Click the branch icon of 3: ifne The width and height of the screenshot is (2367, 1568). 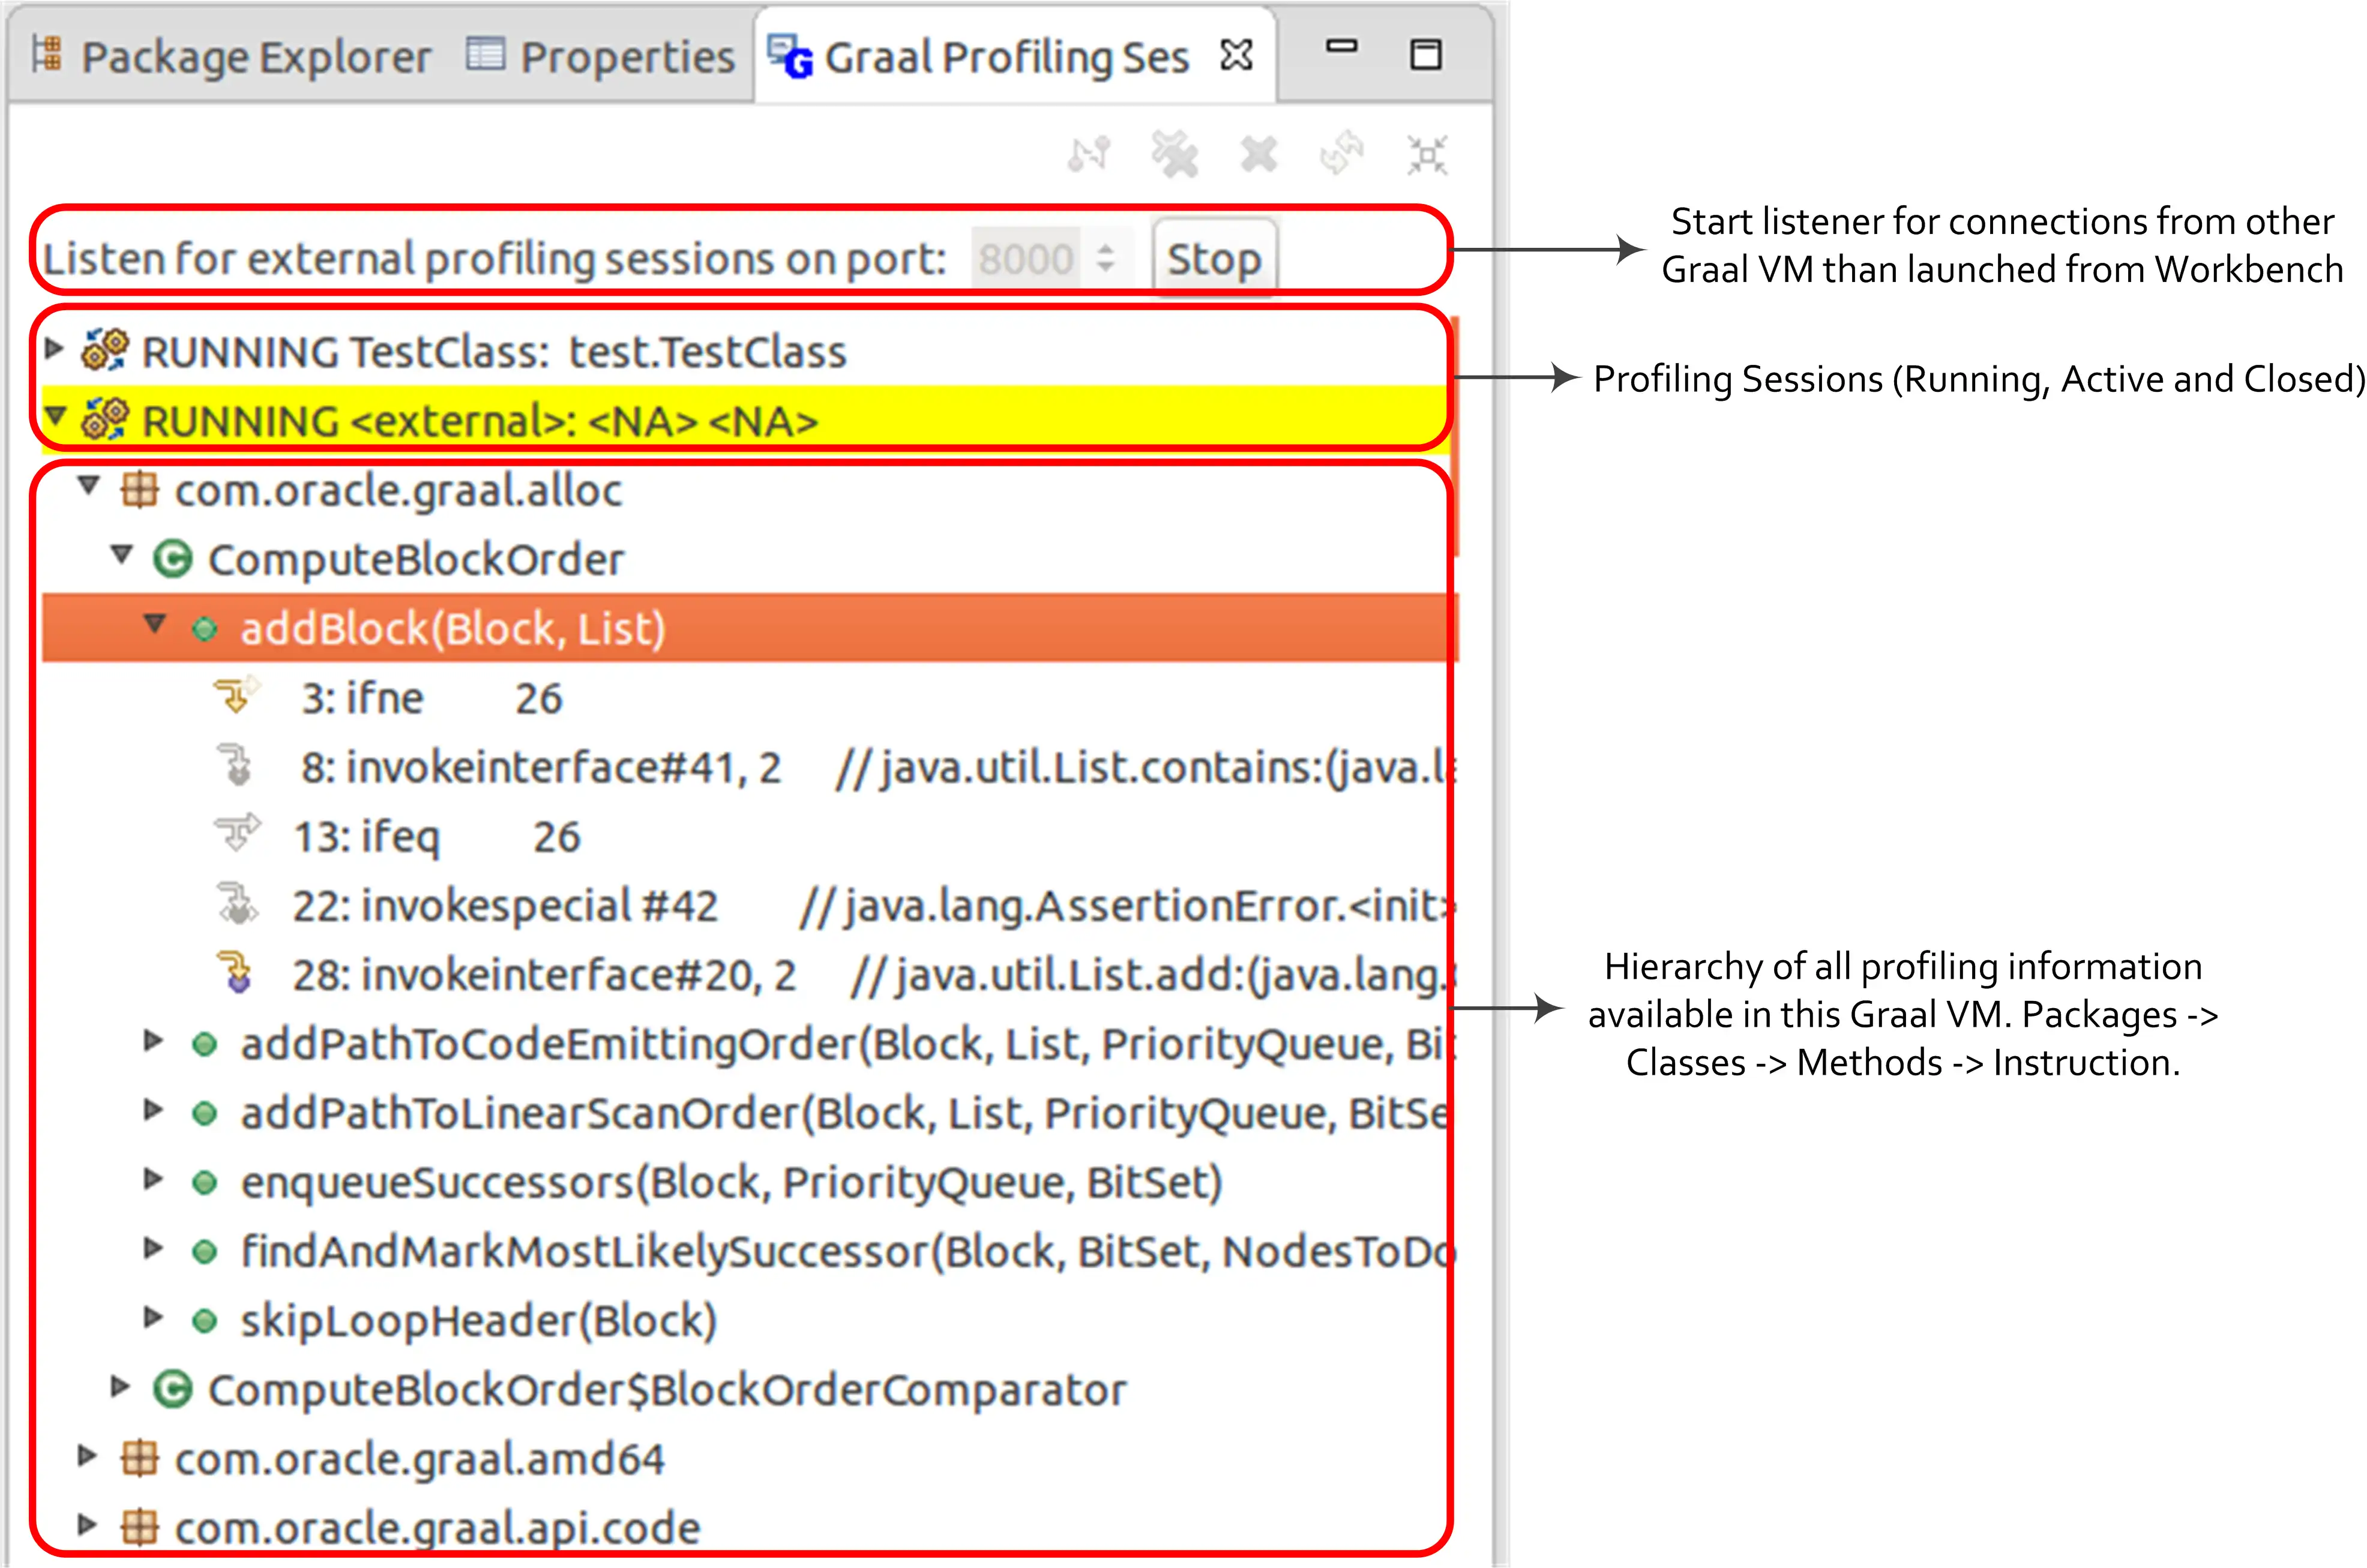(236, 696)
